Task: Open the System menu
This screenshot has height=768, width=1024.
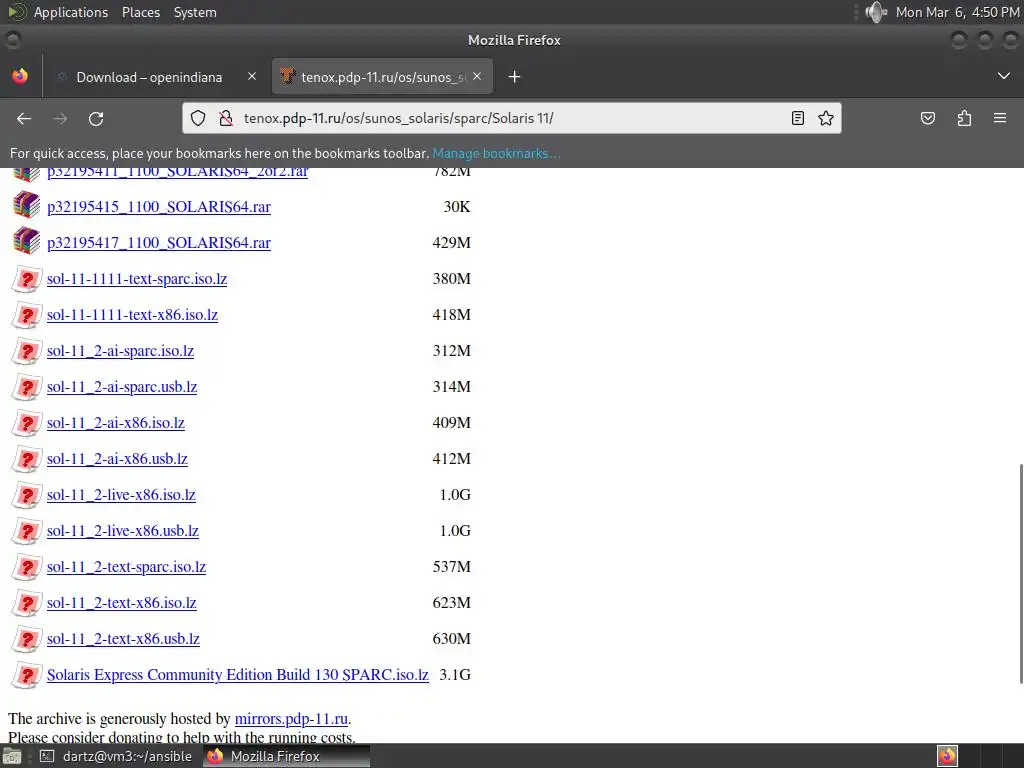Action: tap(195, 12)
